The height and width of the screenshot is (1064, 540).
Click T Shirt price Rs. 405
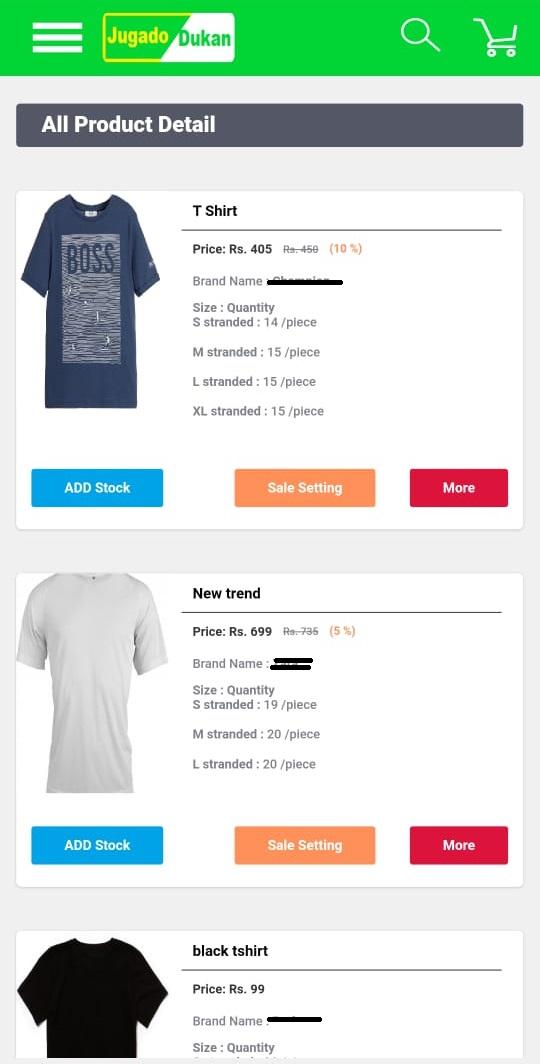232,249
